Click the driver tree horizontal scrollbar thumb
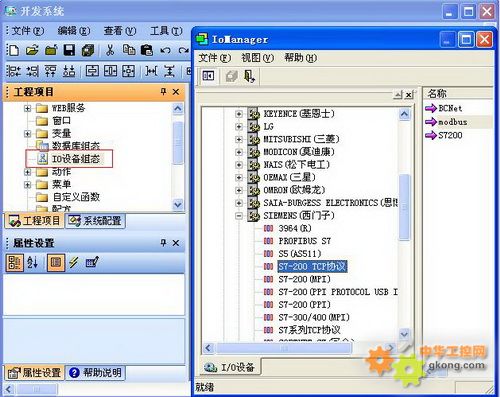The height and width of the screenshot is (397, 500). click(284, 348)
